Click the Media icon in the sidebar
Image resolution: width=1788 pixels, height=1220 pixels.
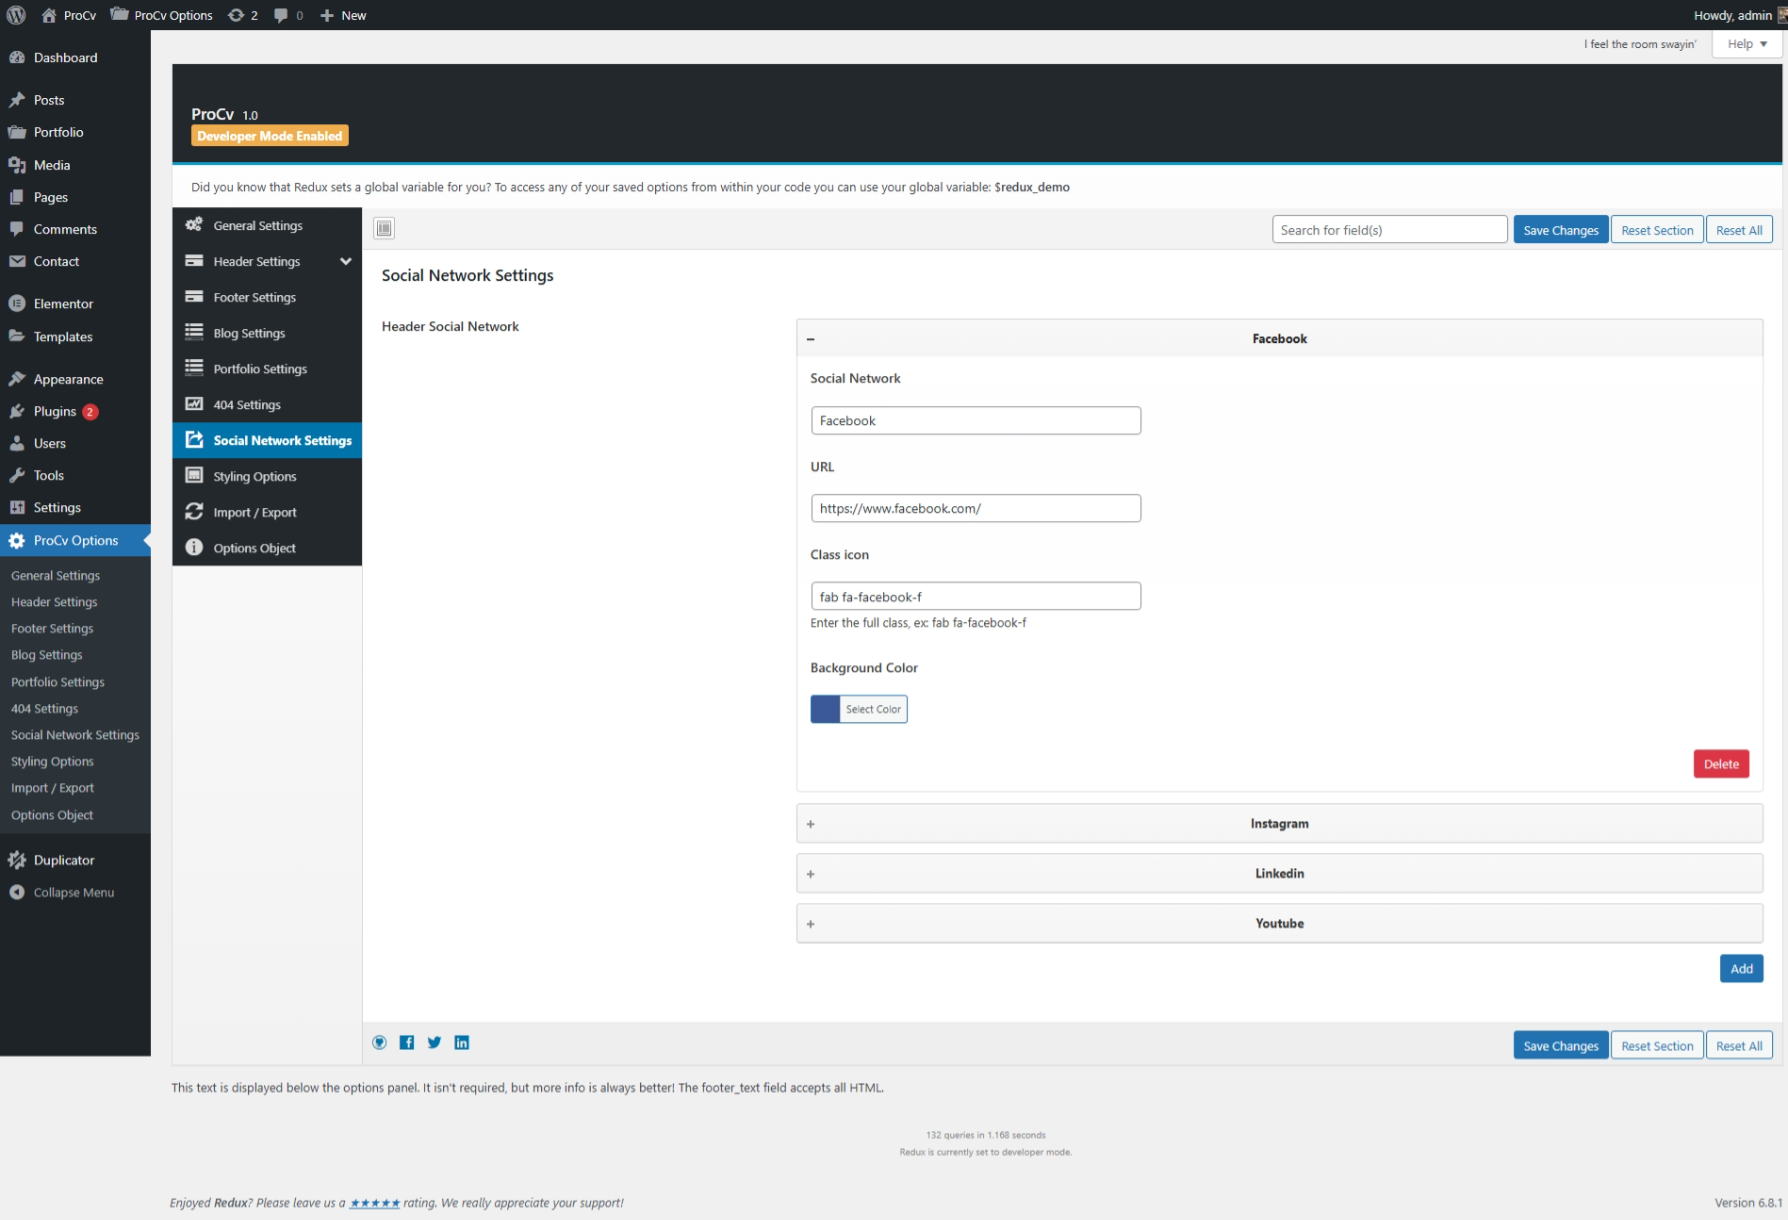point(17,165)
